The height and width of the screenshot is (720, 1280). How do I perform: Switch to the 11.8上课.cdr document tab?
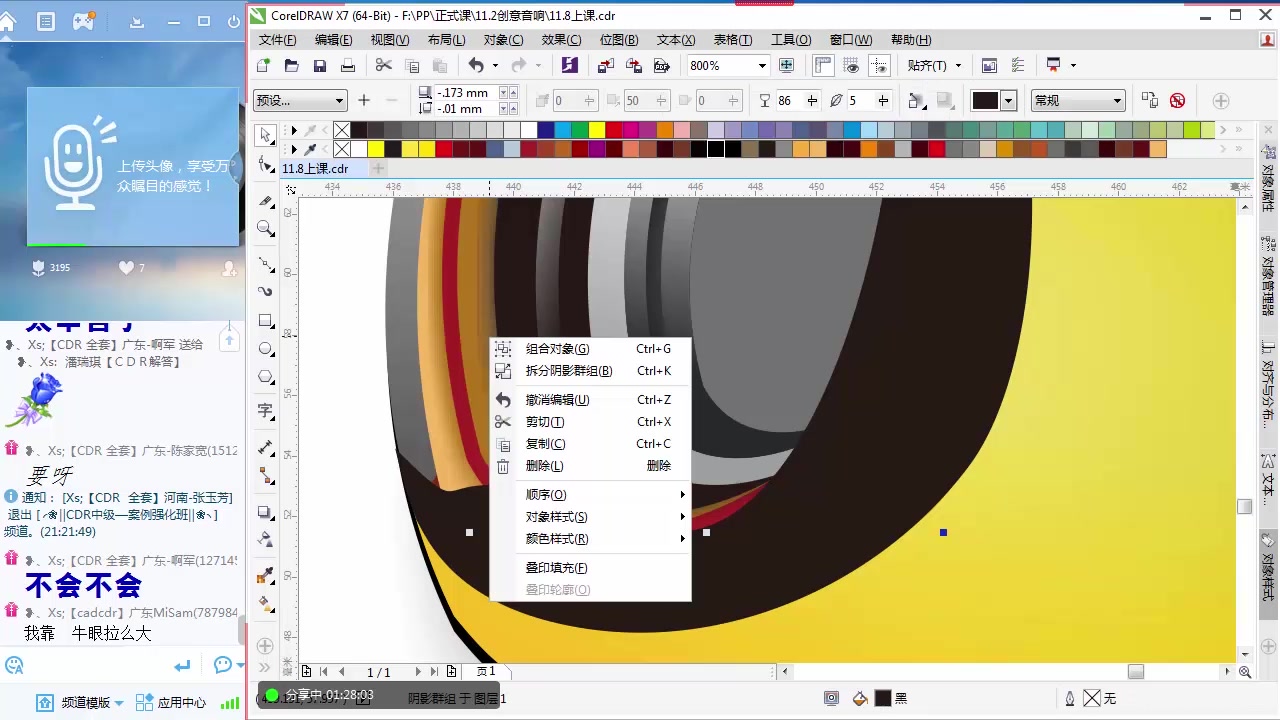[315, 169]
